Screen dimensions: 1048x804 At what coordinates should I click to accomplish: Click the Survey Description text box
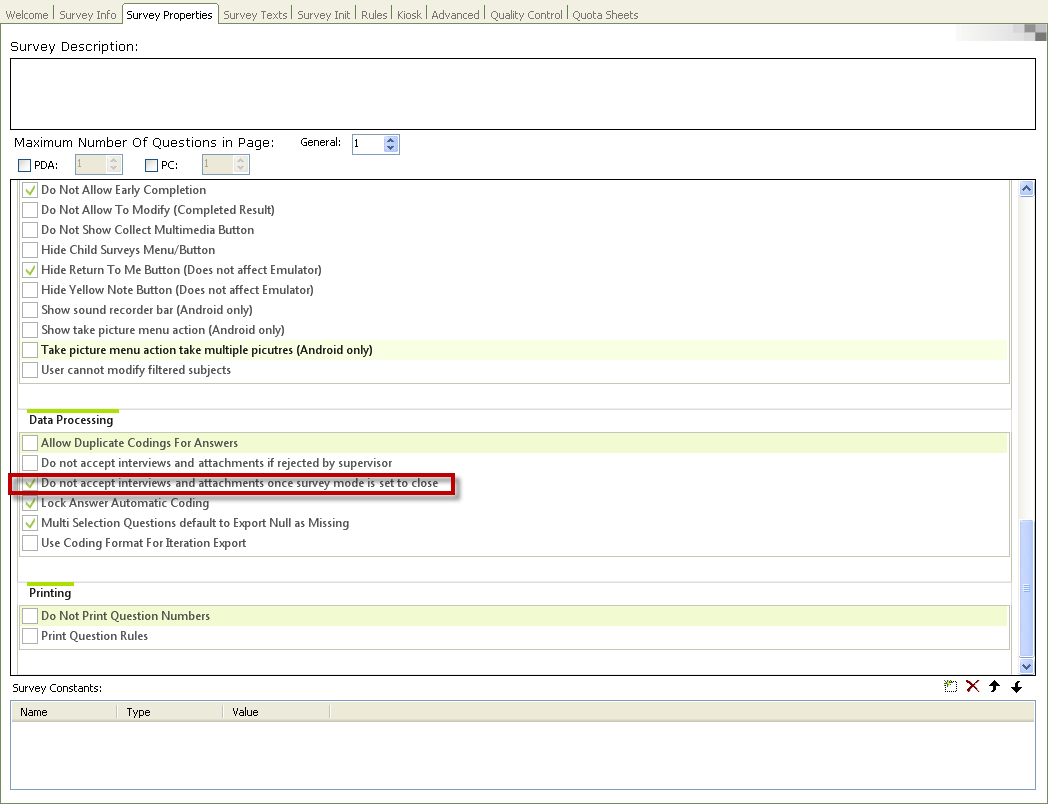(523, 94)
